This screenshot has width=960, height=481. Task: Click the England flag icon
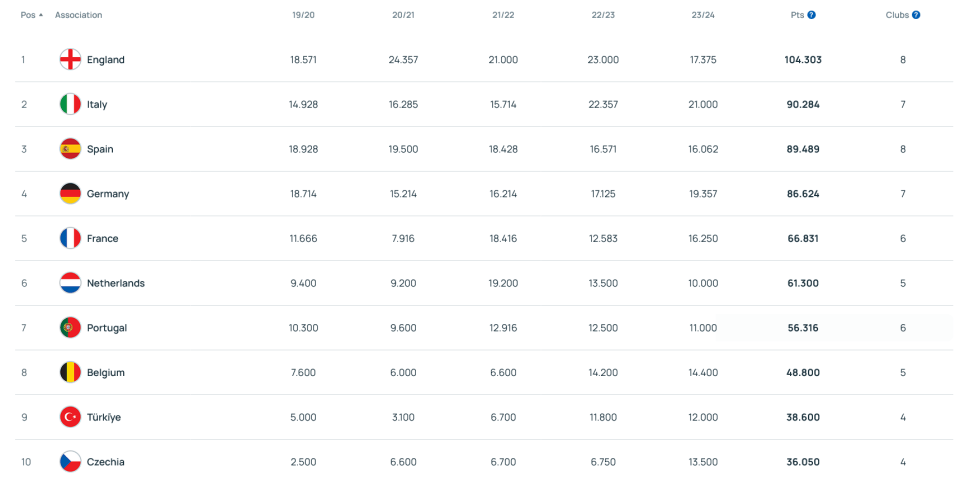coord(70,59)
